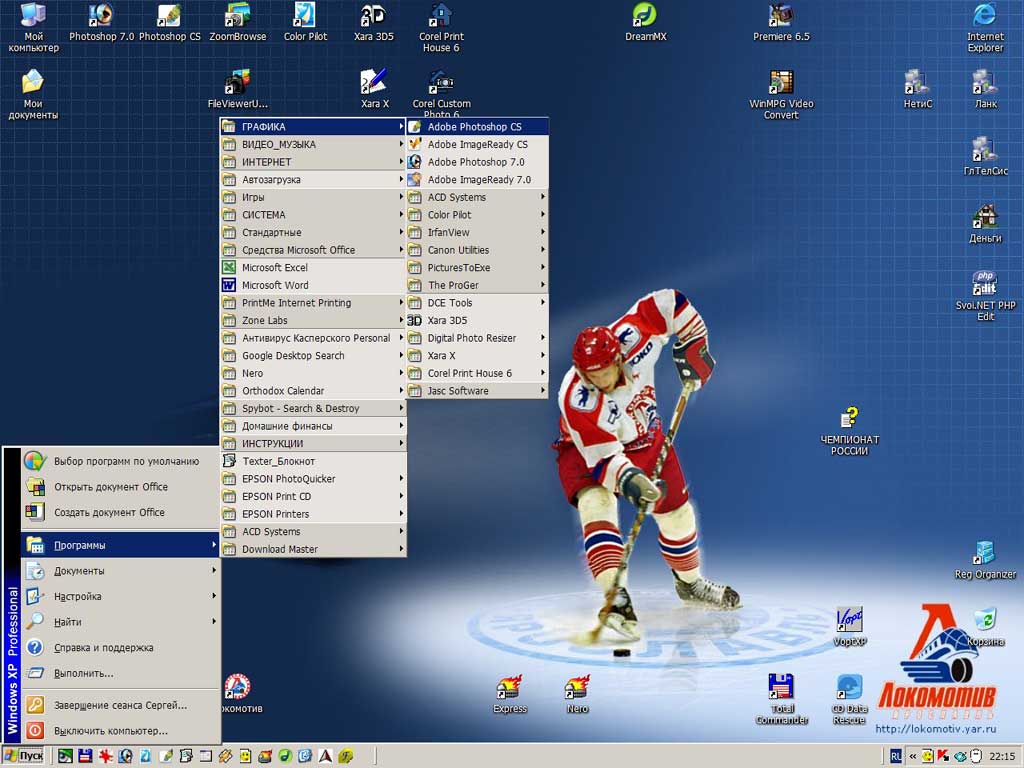Open Nero desktop shortcut icon

click(x=577, y=694)
